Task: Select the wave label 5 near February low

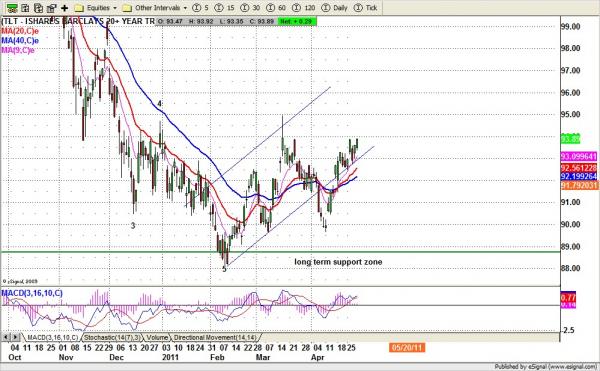Action: (225, 269)
